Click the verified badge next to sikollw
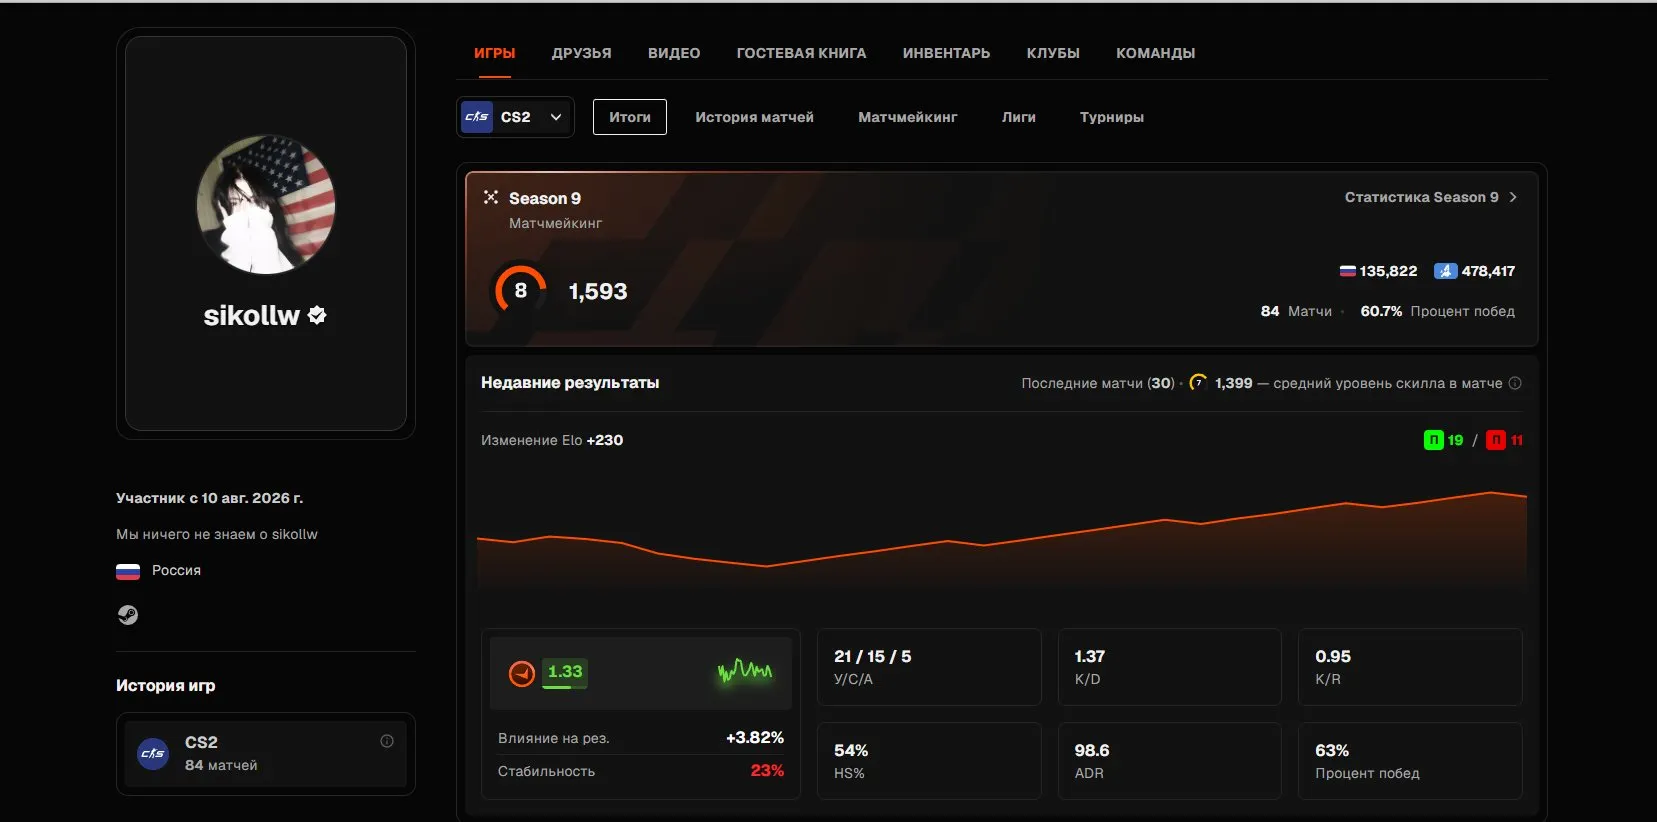The width and height of the screenshot is (1657, 822). click(317, 315)
